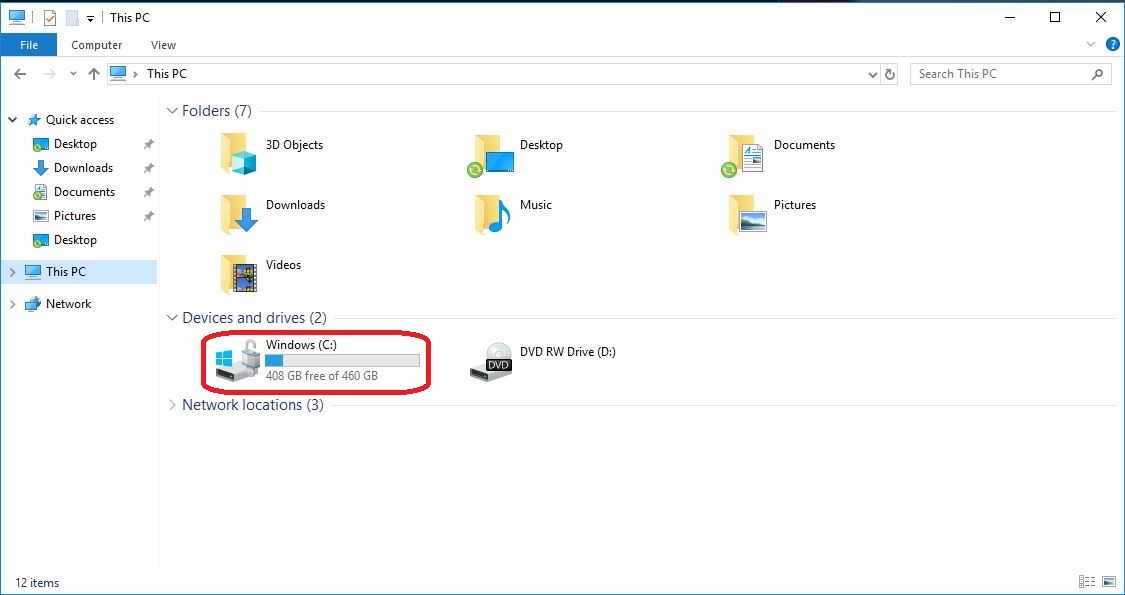Click the Refresh icon beside the address bar
The height and width of the screenshot is (595, 1125).
pyautogui.click(x=890, y=73)
